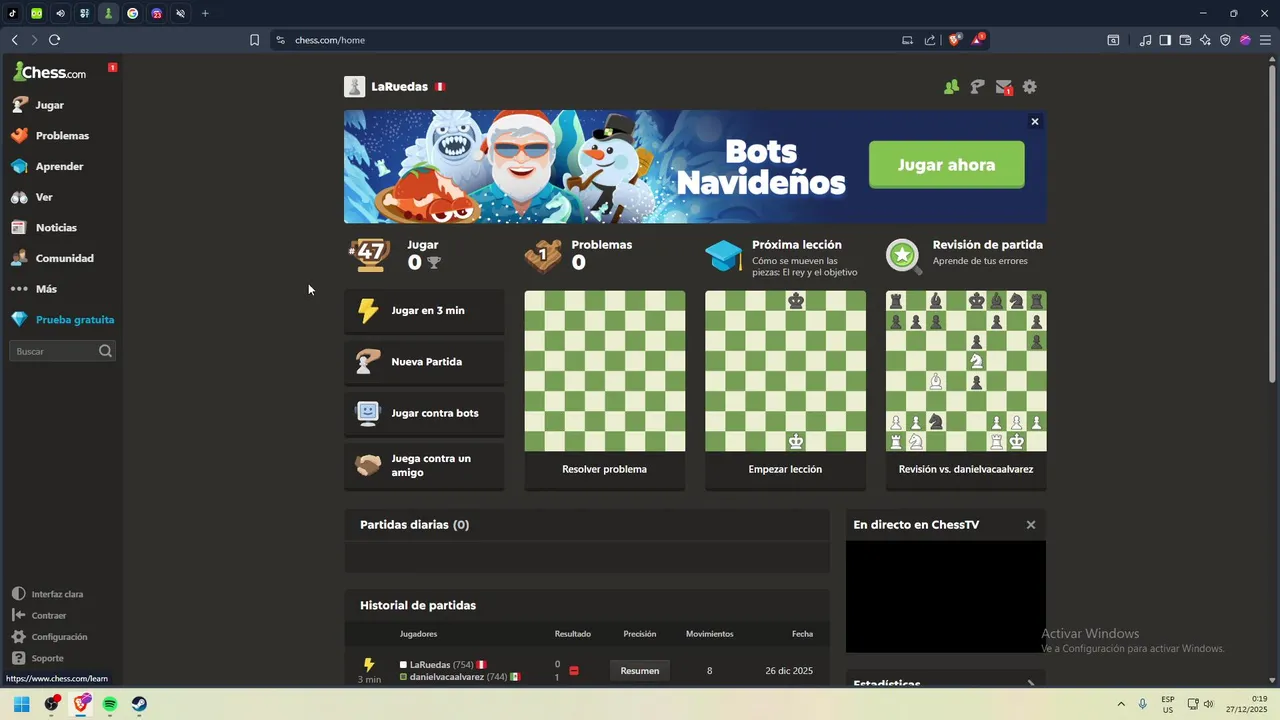Collapse the sidebar with Contraer
The width and height of the screenshot is (1280, 720).
[39, 616]
